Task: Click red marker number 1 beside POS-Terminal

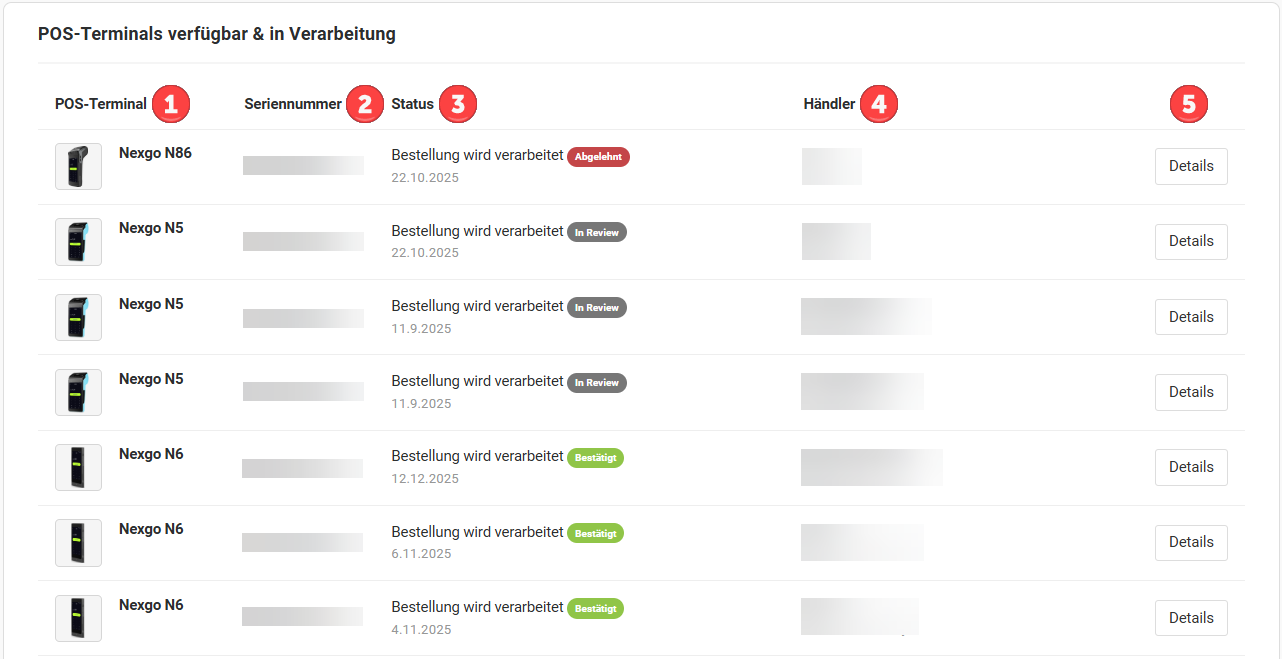Action: click(x=171, y=103)
